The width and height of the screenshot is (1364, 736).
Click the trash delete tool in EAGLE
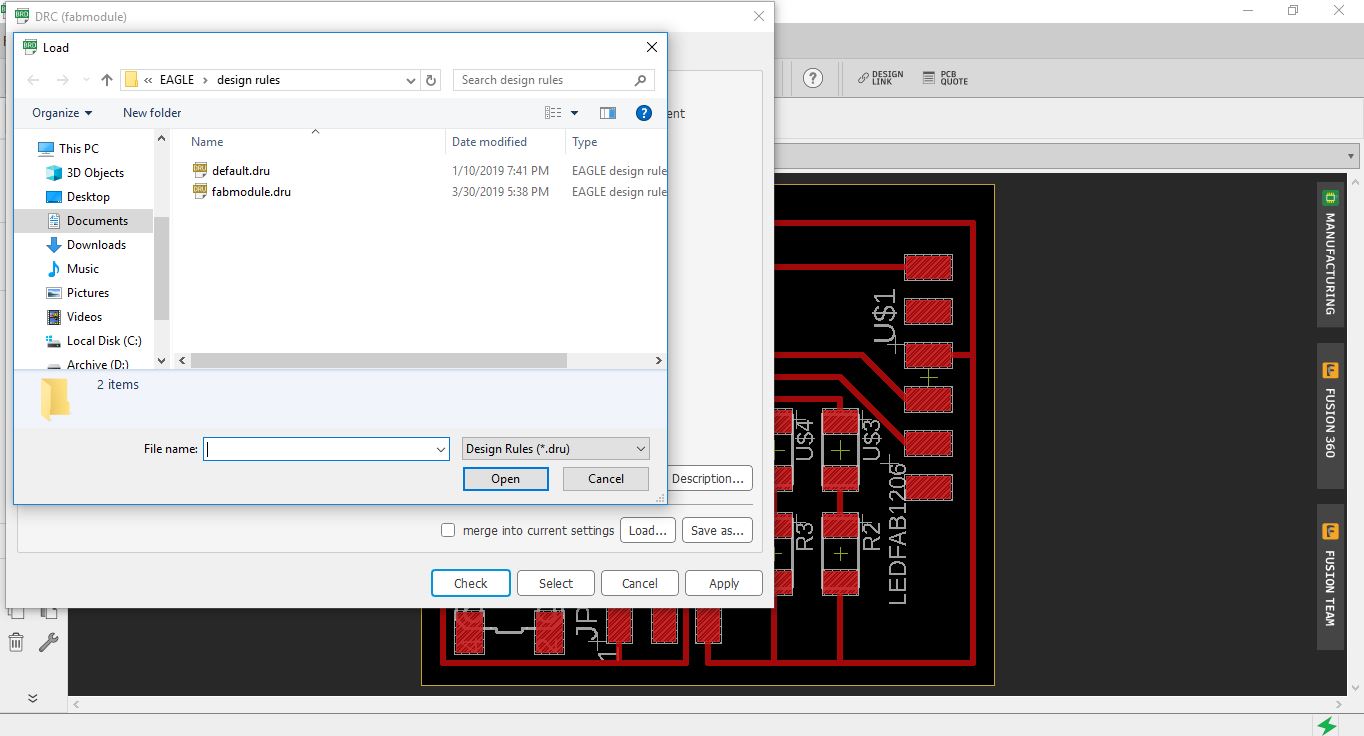pos(16,642)
